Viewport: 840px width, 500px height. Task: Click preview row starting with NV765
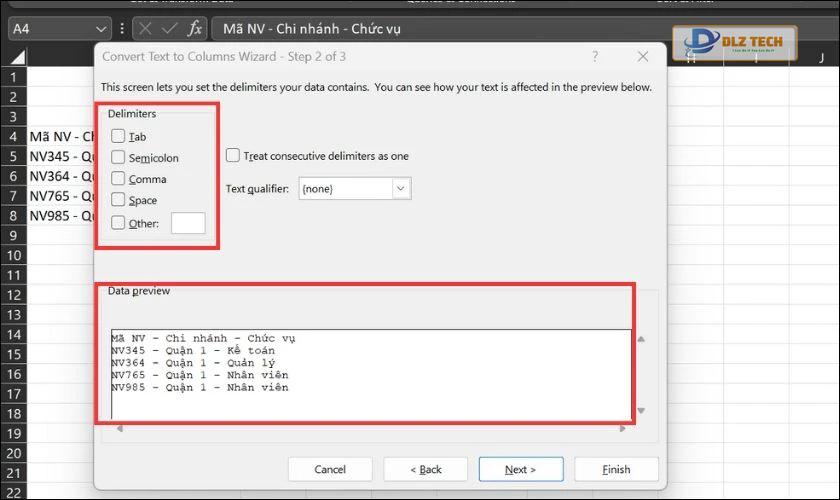point(200,375)
